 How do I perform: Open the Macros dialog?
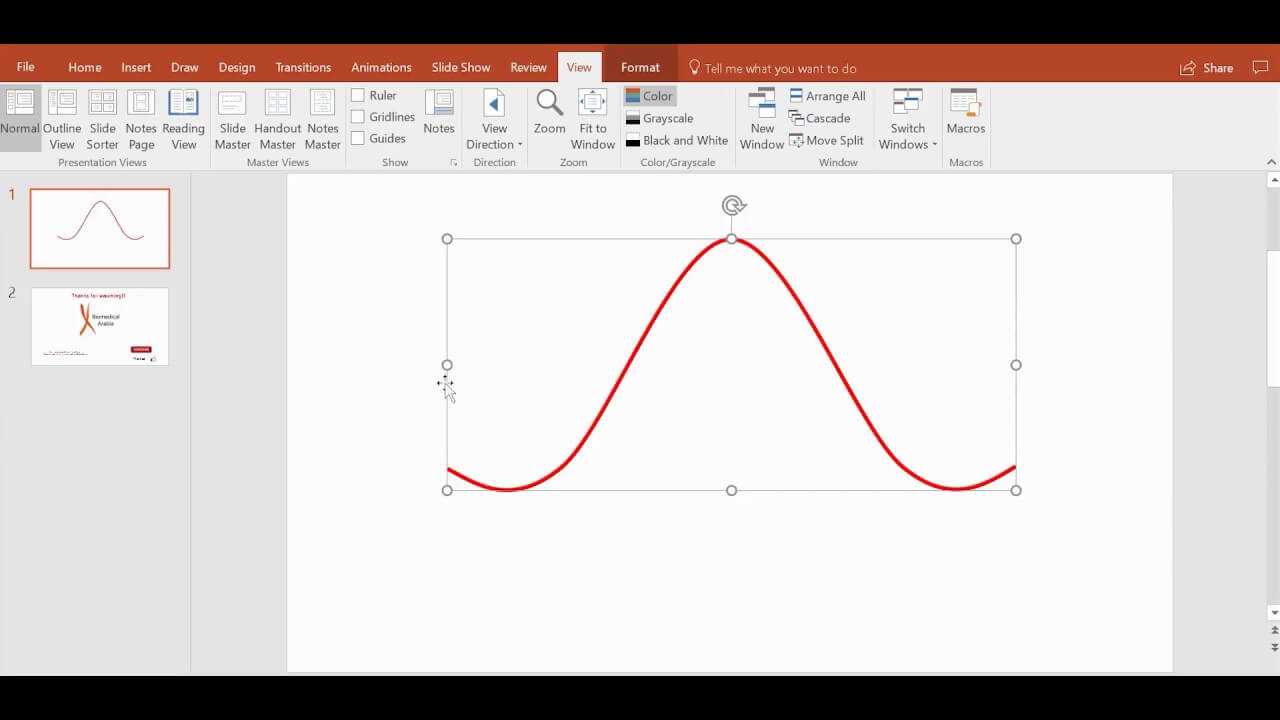965,111
